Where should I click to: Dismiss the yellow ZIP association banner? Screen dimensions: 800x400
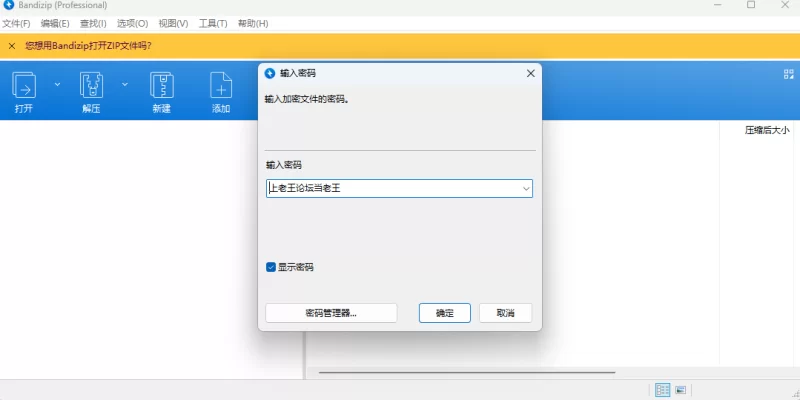tap(12, 46)
